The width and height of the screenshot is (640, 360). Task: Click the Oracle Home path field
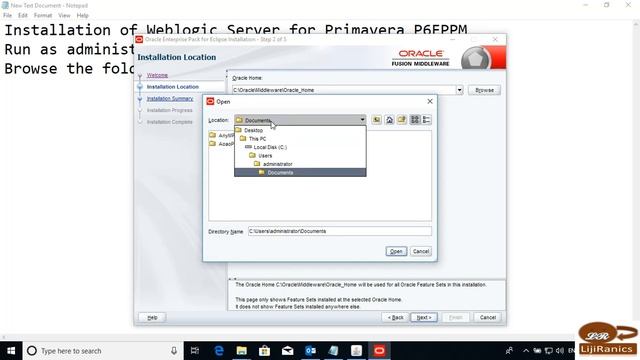[x=344, y=90]
